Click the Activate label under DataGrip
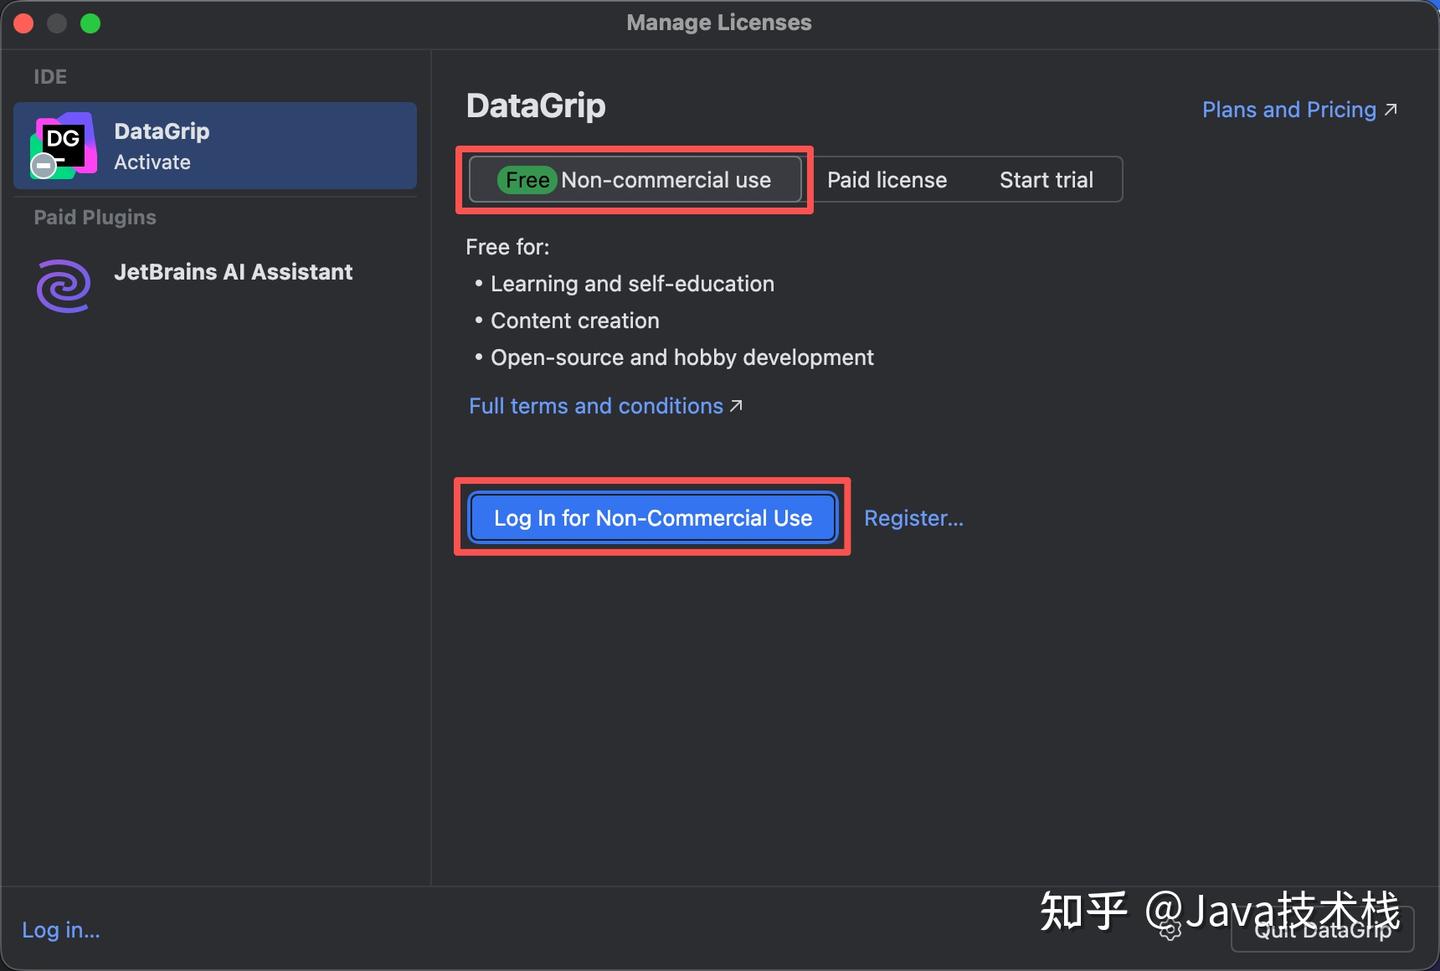The image size is (1440, 971). tap(152, 162)
